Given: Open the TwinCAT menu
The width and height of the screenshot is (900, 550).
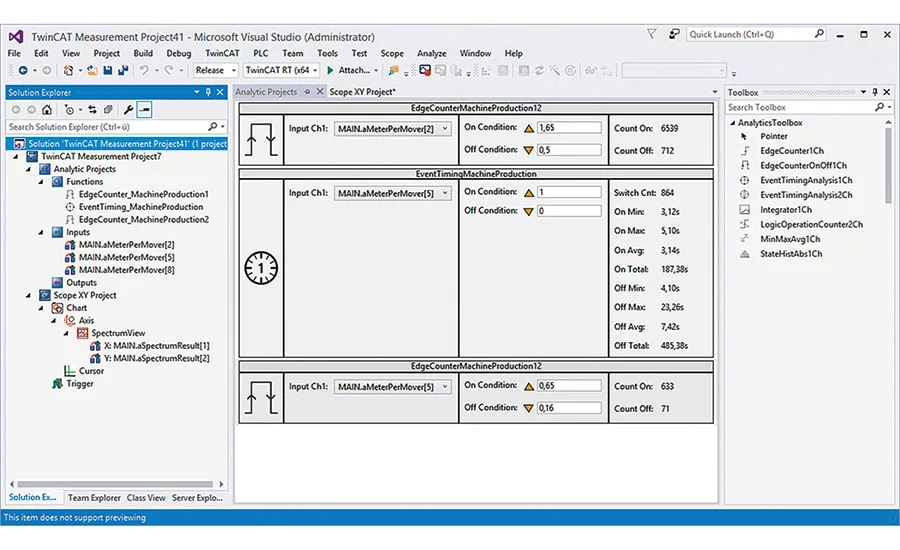Looking at the screenshot, I should click(x=222, y=53).
